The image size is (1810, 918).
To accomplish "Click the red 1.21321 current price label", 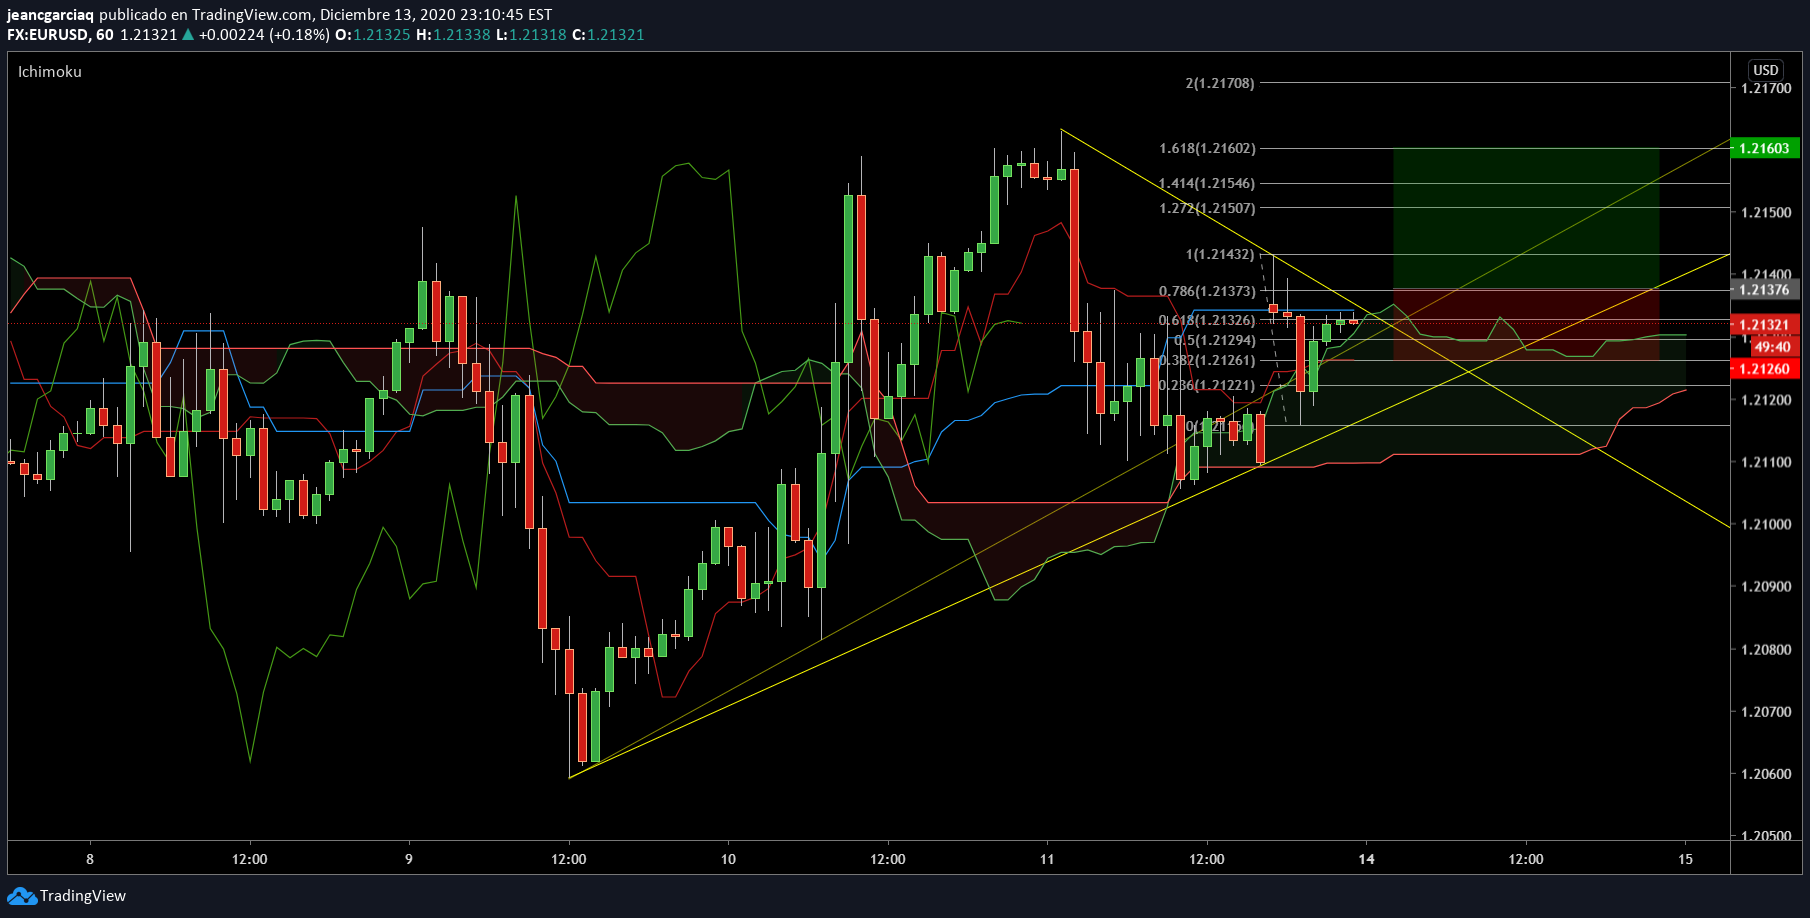I will point(1765,325).
